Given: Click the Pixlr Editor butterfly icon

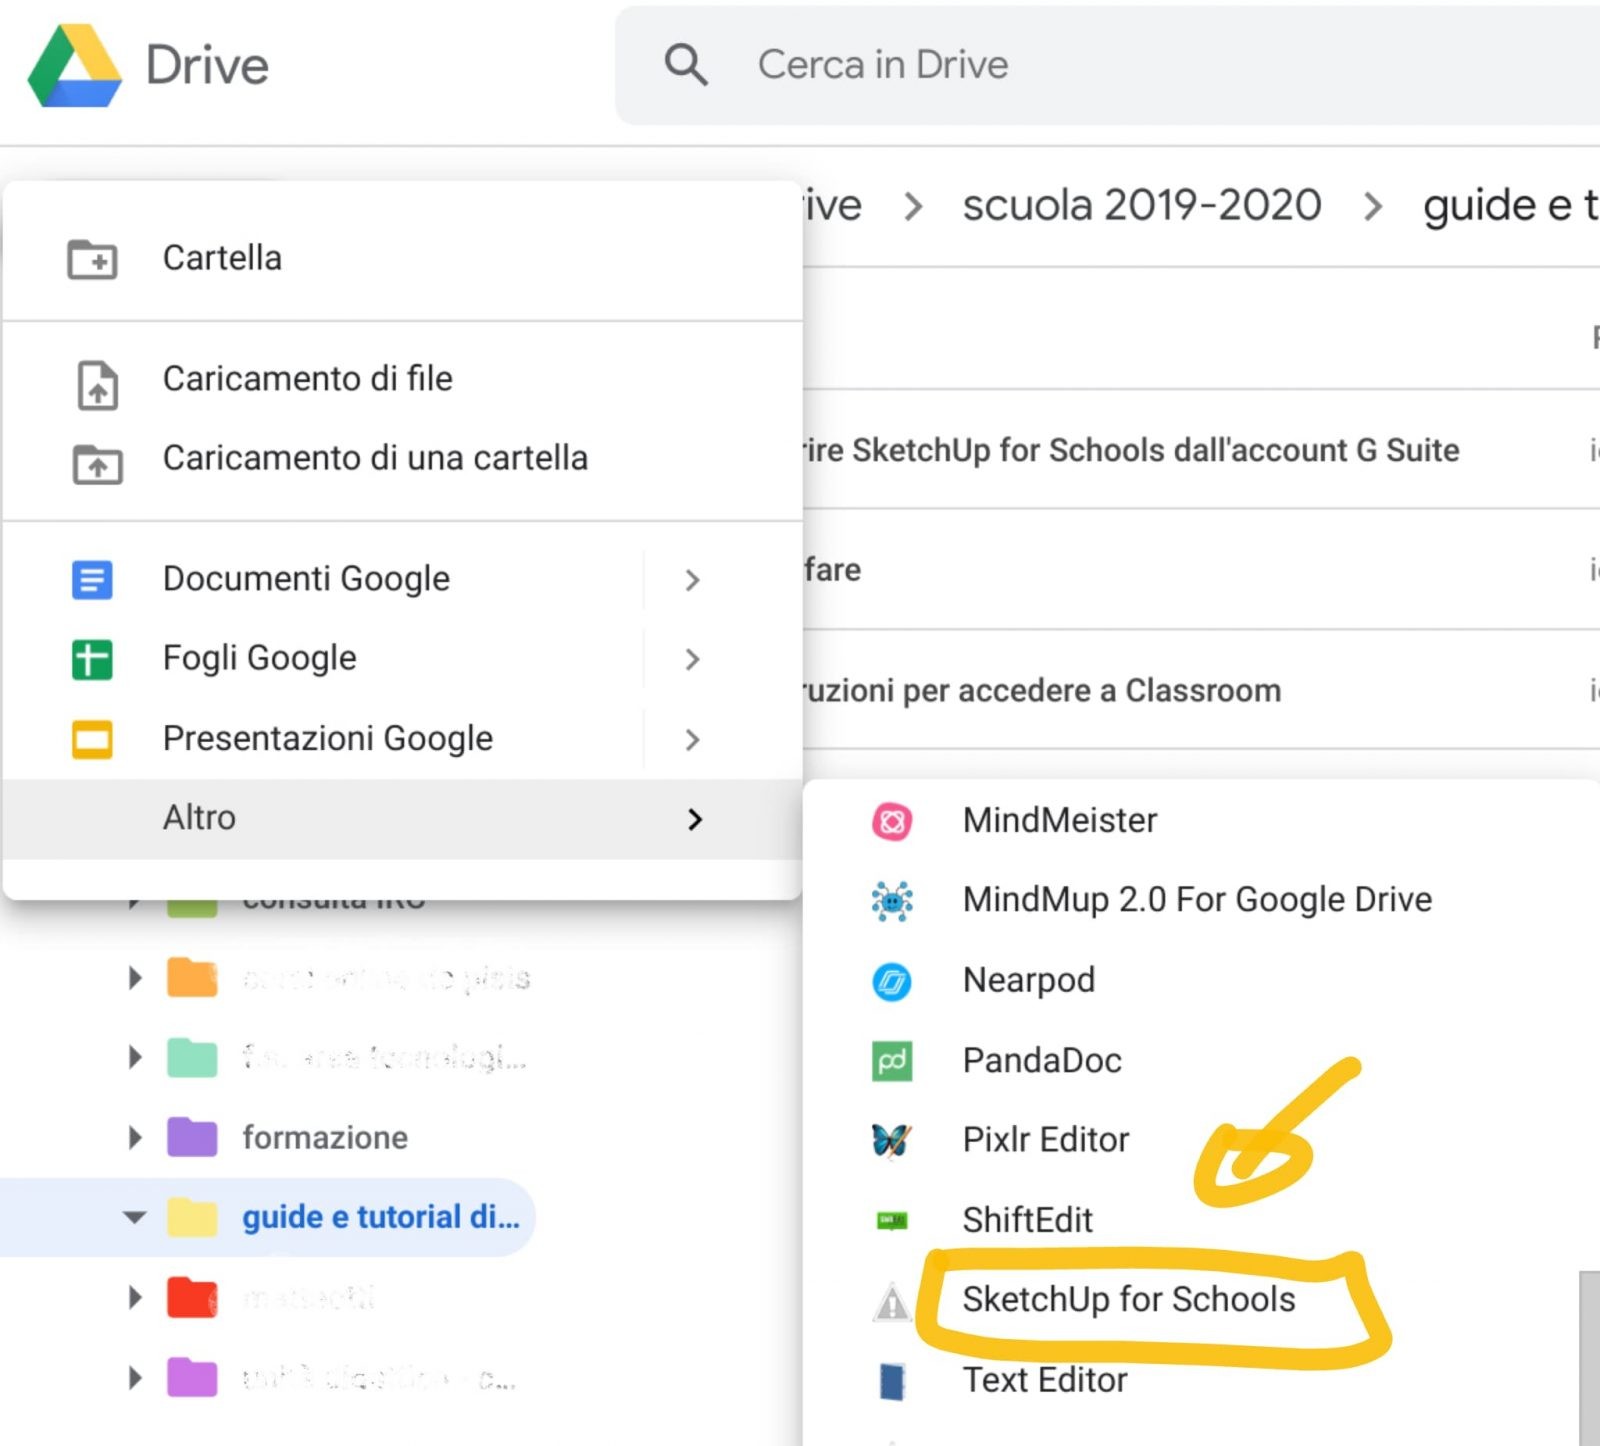Looking at the screenshot, I should pyautogui.click(x=891, y=1140).
